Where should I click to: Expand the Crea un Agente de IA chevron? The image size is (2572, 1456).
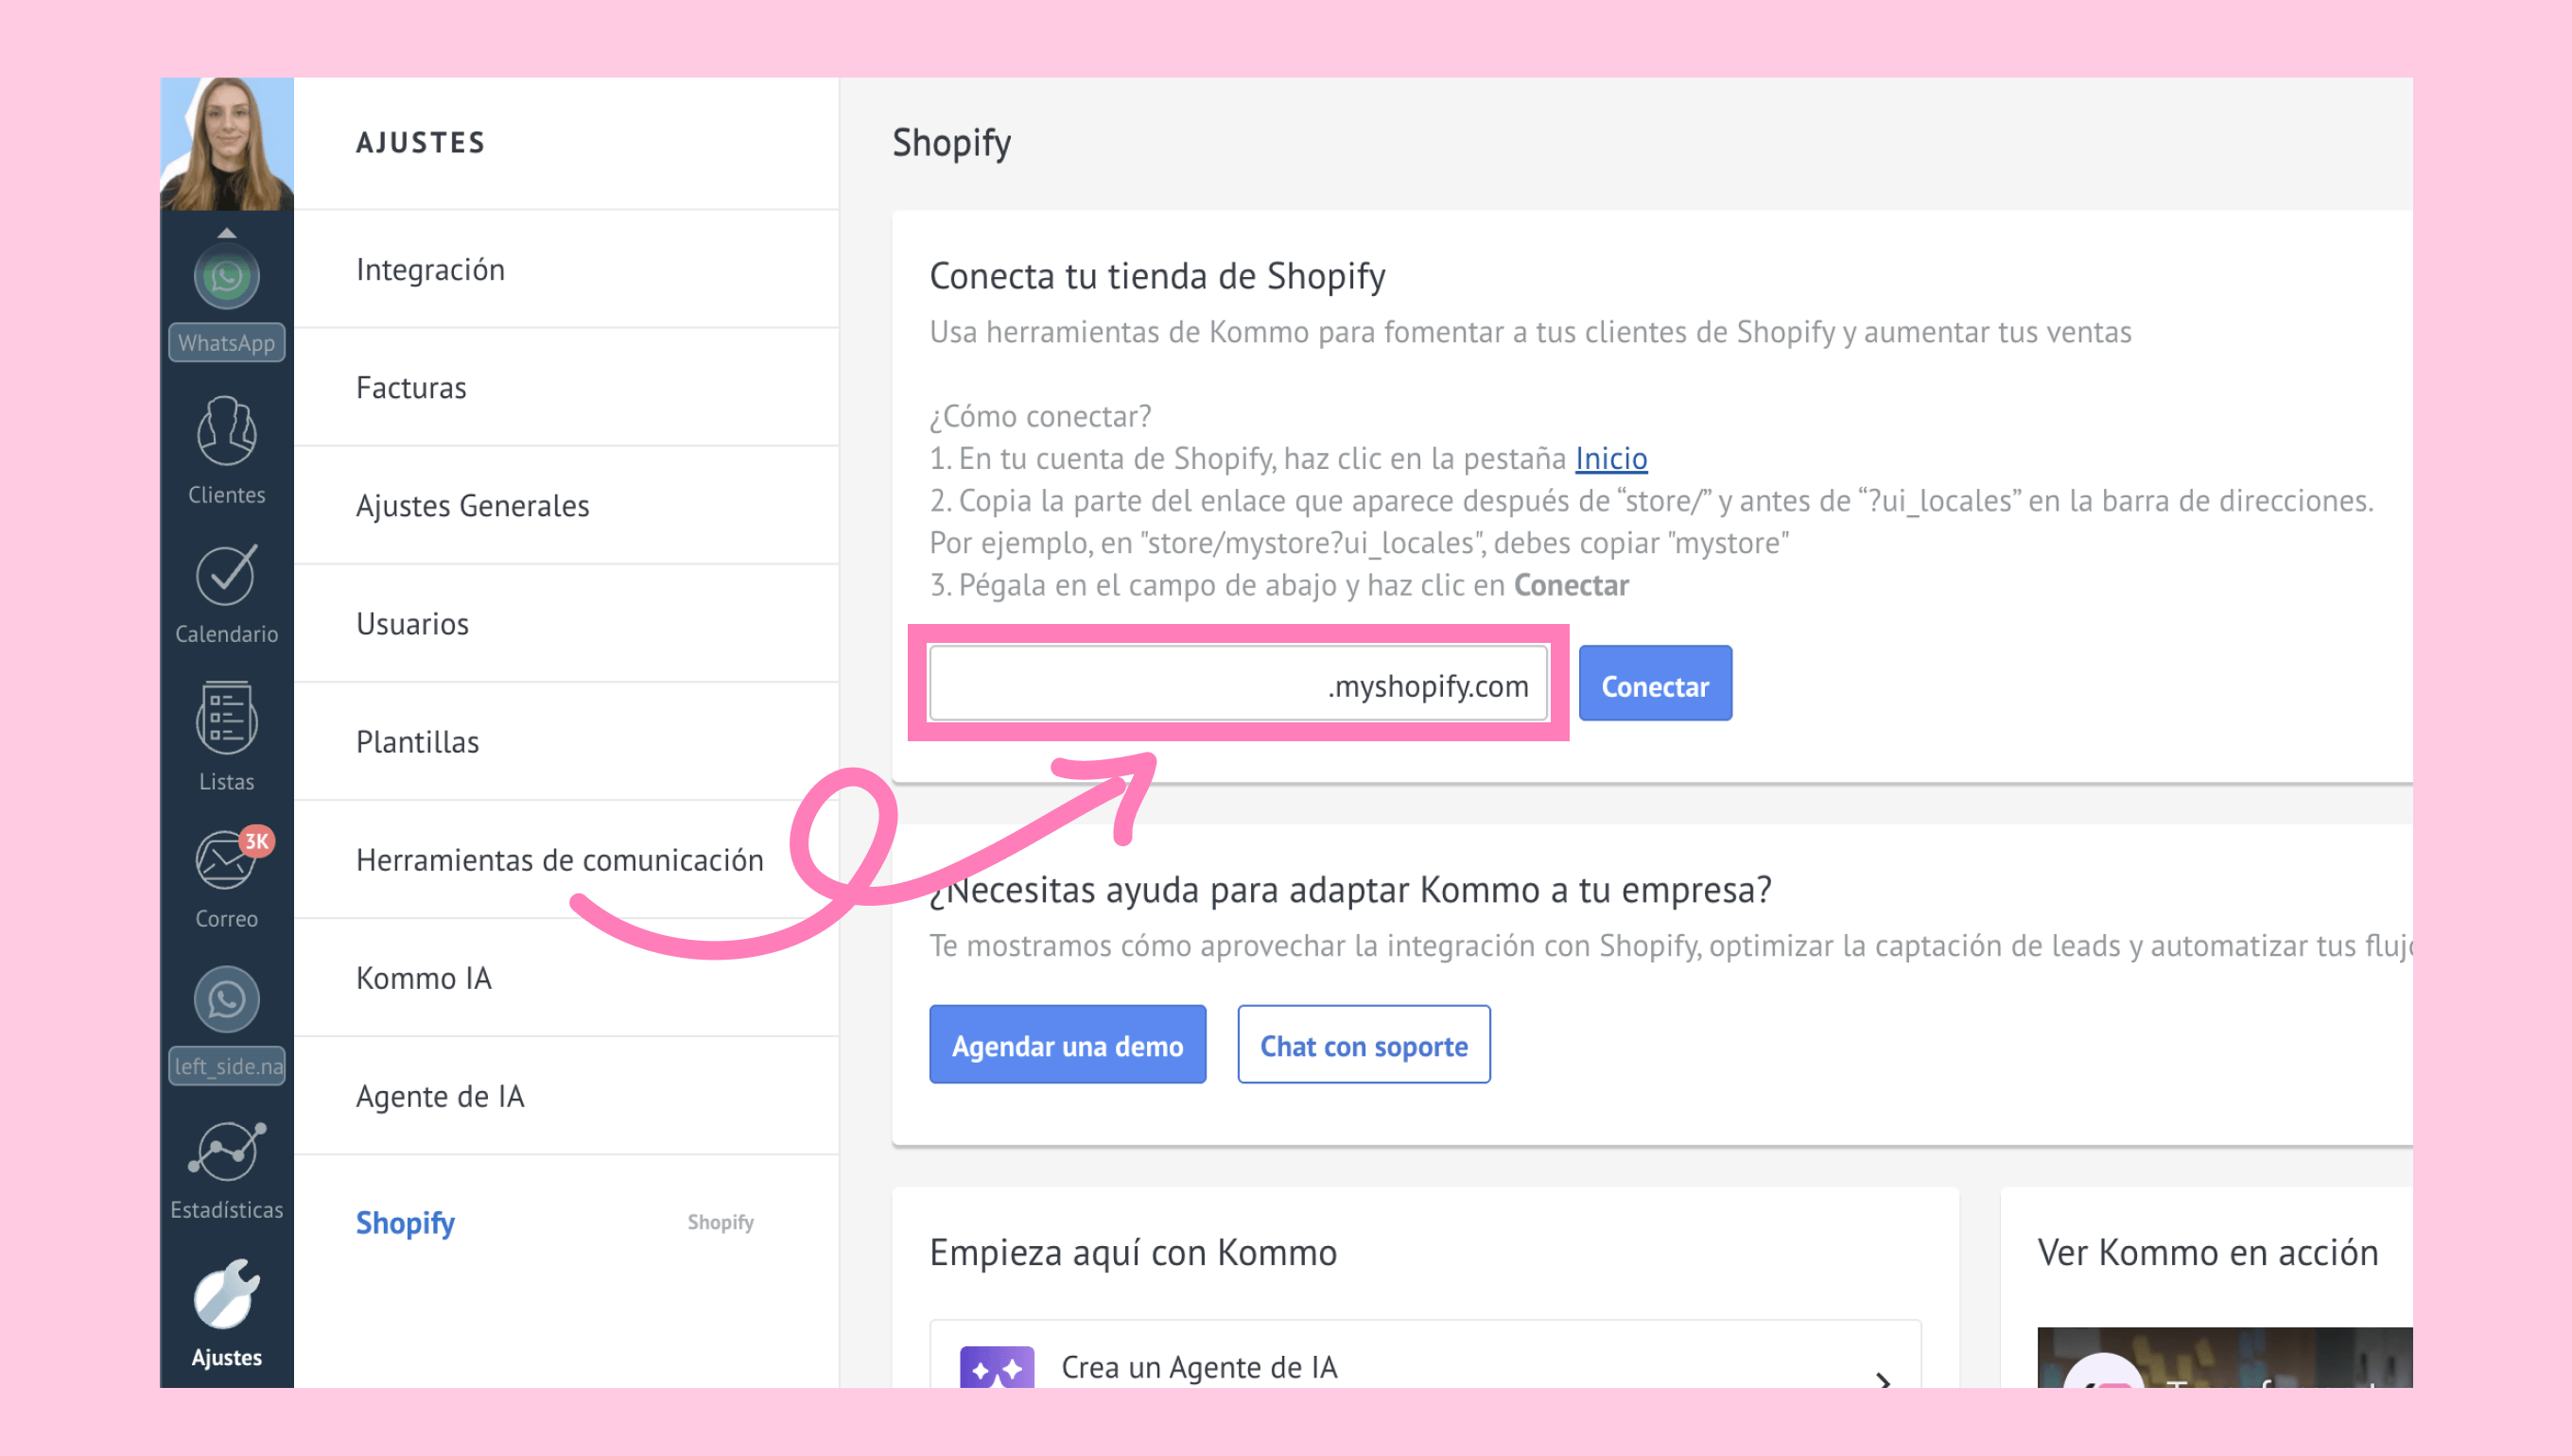coord(1882,1380)
